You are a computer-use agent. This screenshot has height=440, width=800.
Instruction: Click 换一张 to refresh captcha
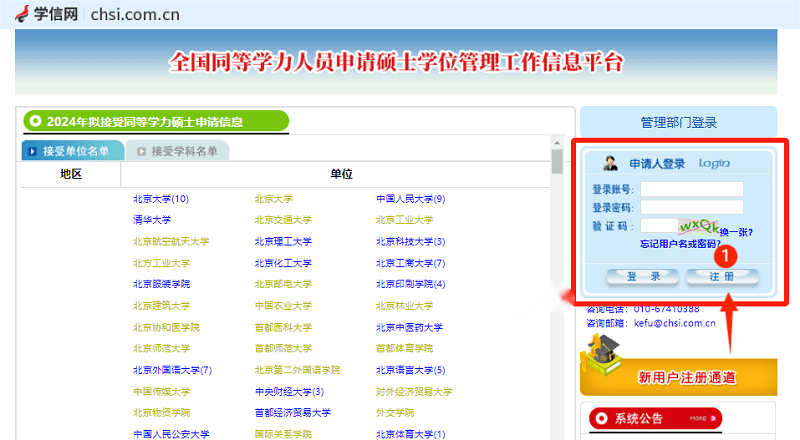[736, 232]
